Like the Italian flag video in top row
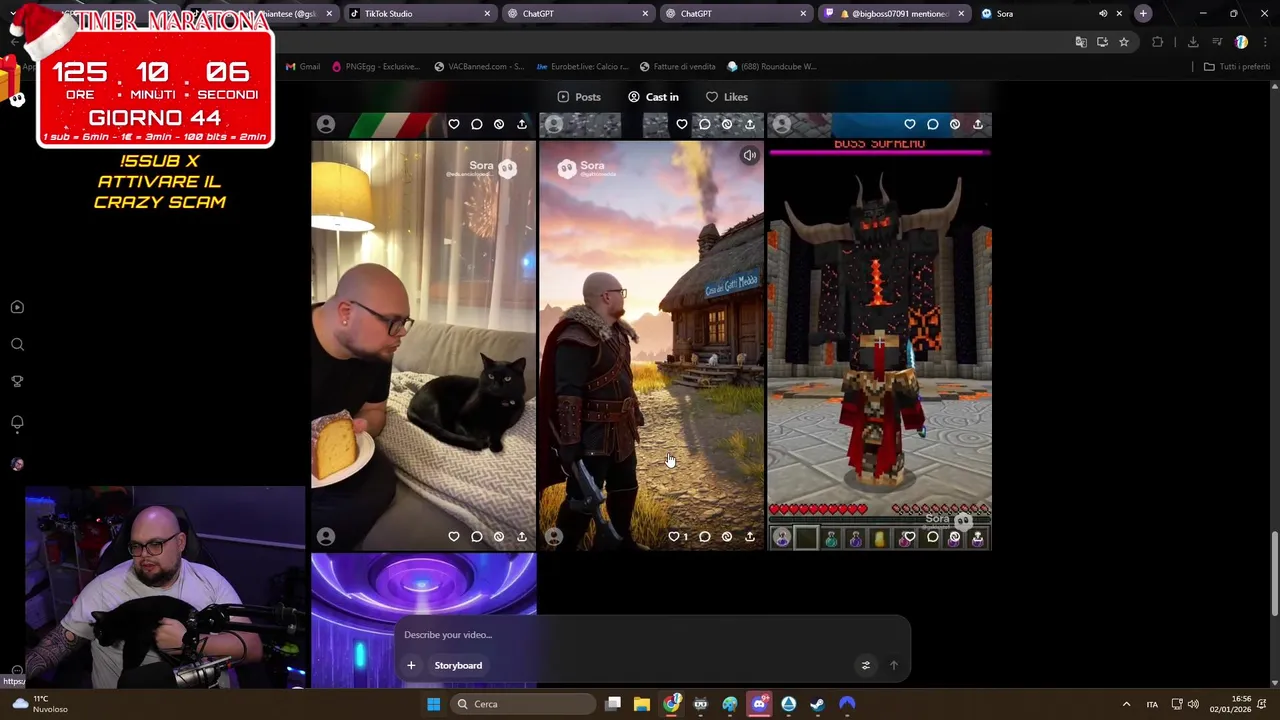The height and width of the screenshot is (720, 1280). tap(454, 124)
